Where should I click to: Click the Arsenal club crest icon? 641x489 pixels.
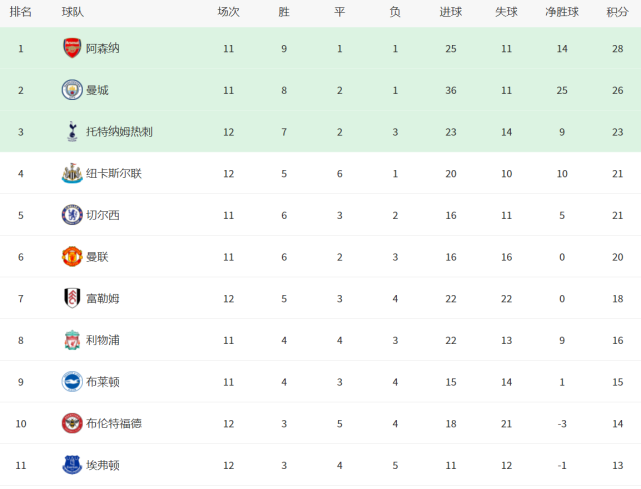(72, 48)
